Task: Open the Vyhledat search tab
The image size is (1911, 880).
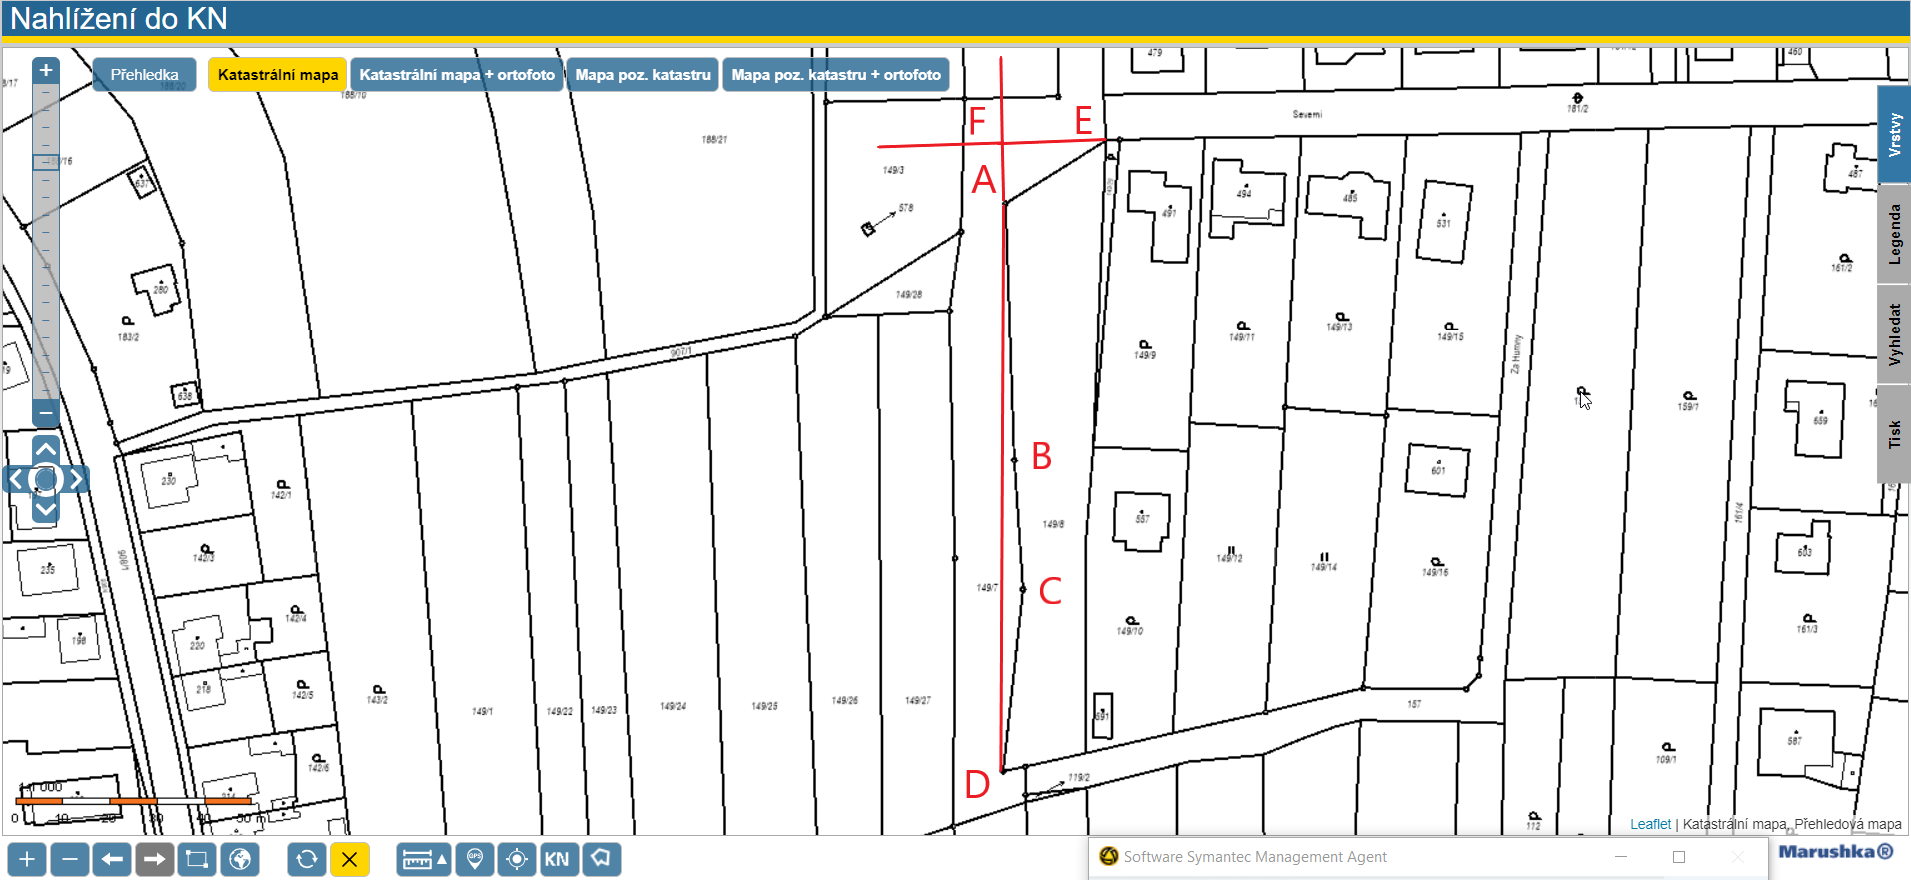Action: coord(1894,335)
